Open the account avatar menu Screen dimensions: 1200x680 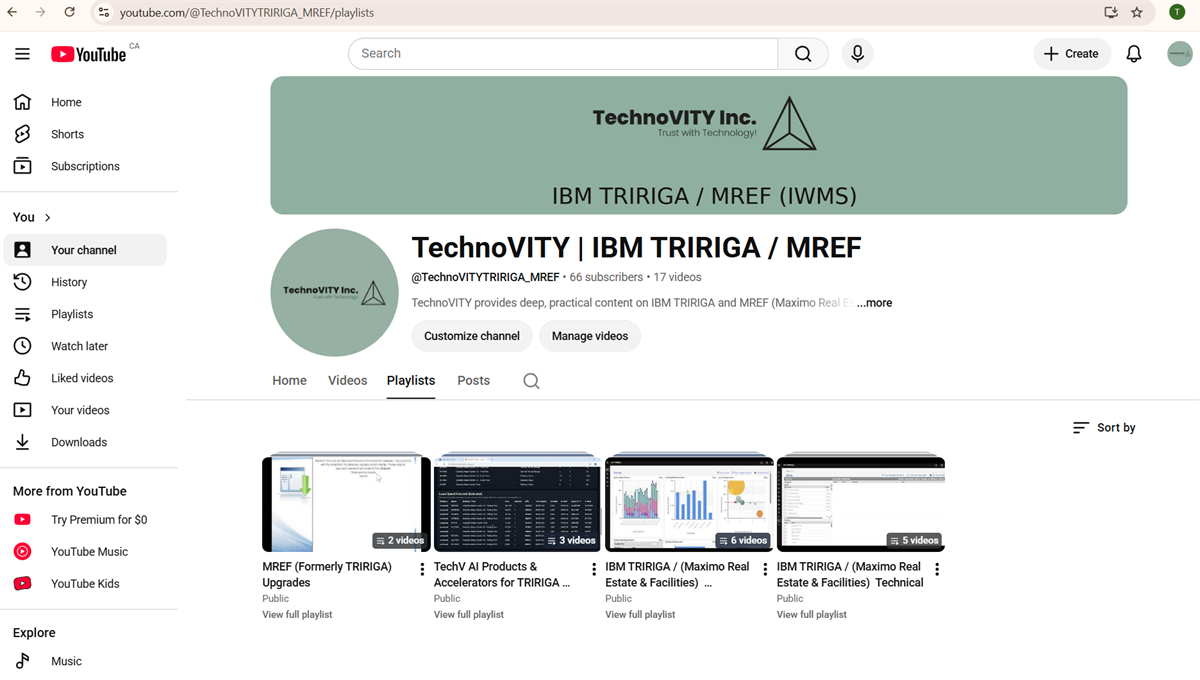[x=1180, y=54]
